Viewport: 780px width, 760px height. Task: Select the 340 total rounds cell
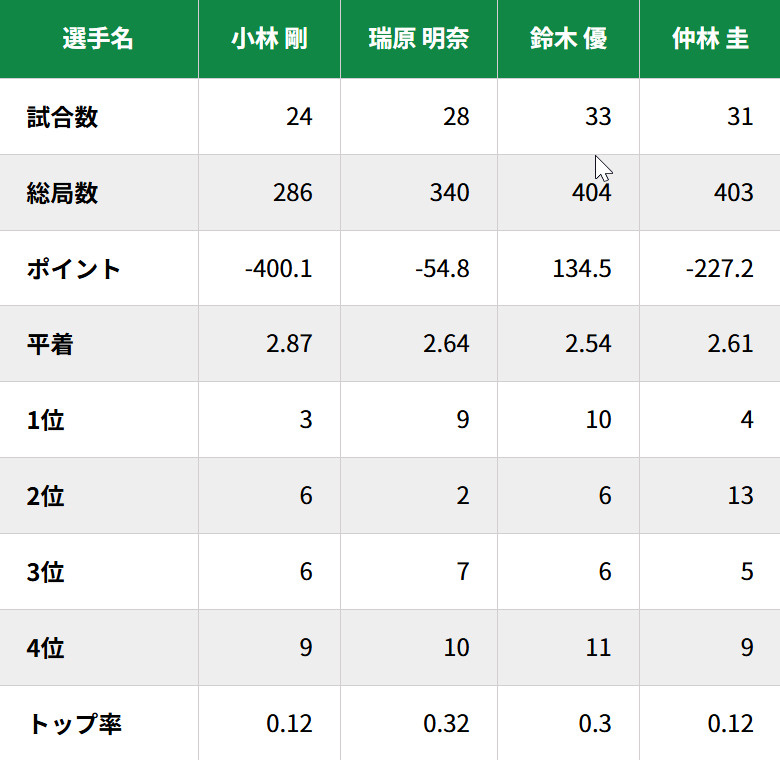click(449, 193)
